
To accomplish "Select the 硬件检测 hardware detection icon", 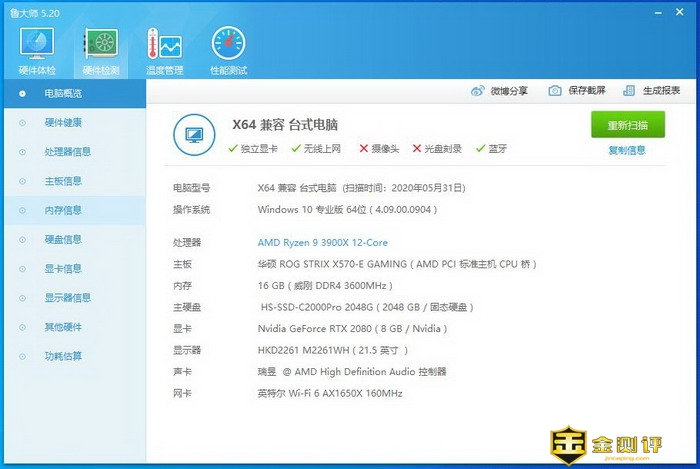I will (100, 45).
